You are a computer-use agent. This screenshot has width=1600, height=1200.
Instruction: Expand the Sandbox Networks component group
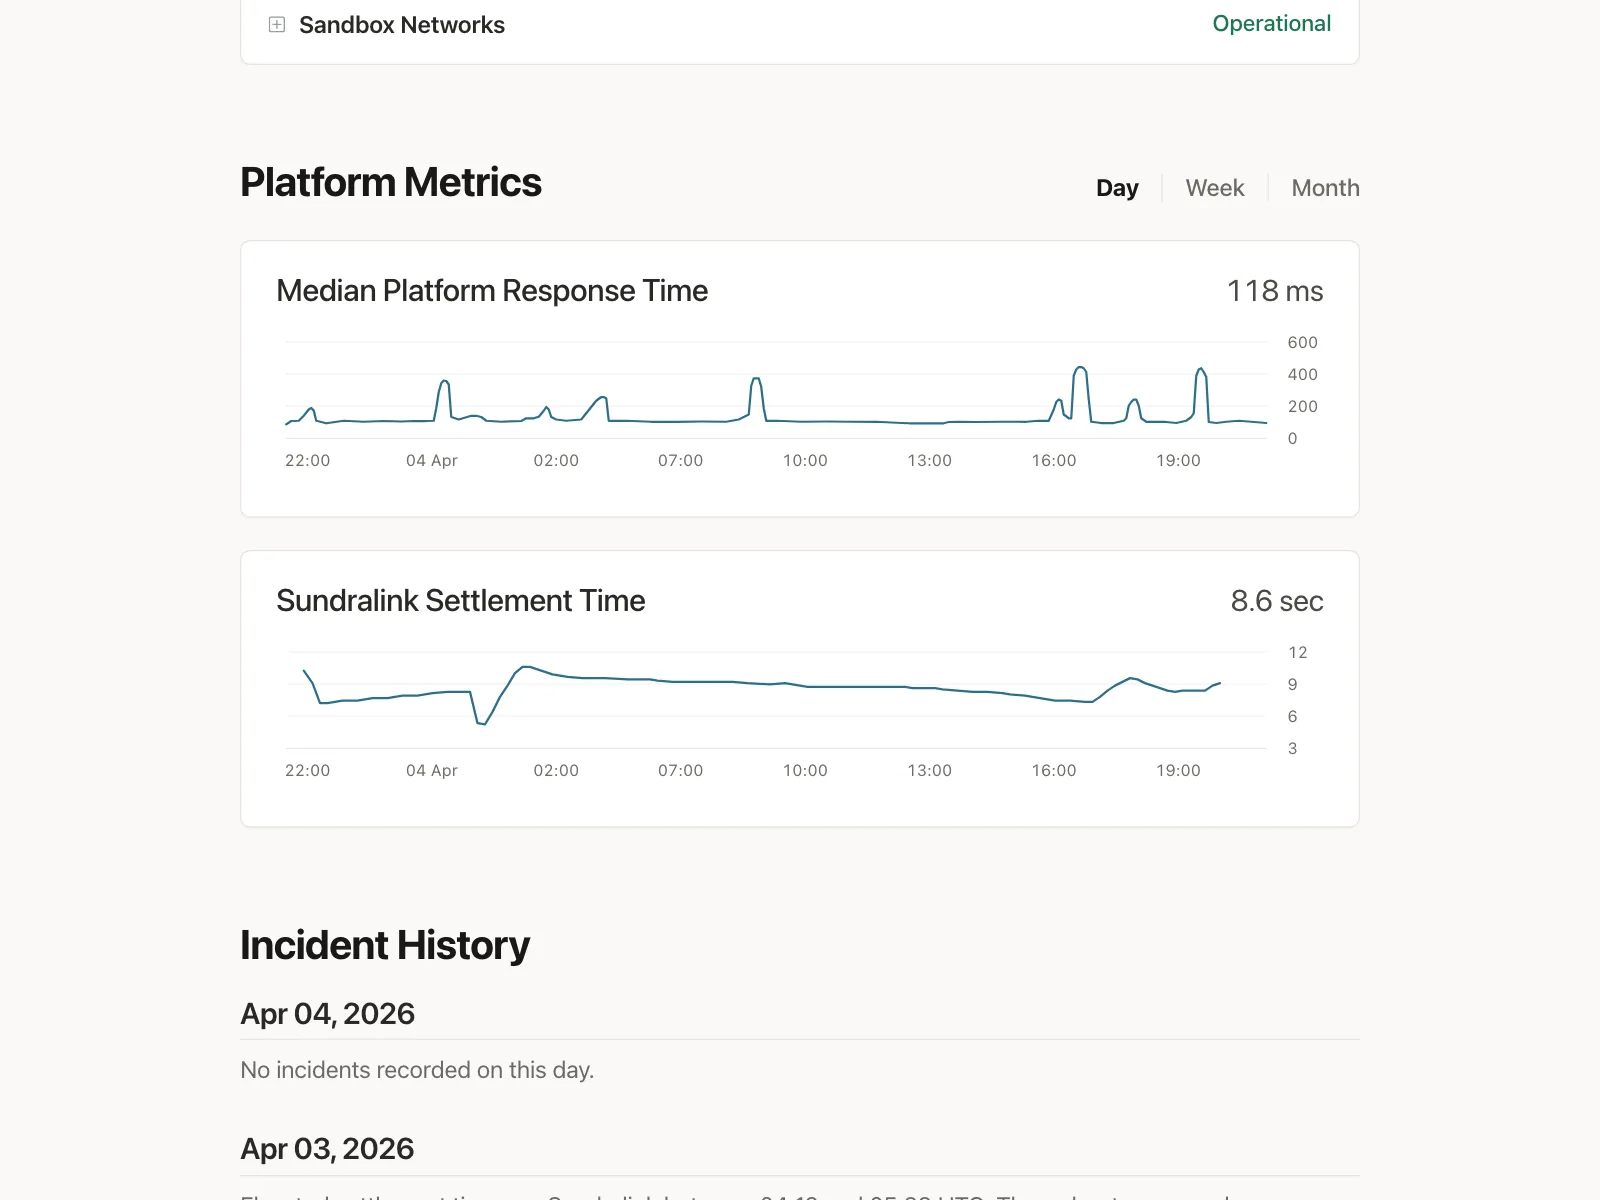pyautogui.click(x=277, y=25)
